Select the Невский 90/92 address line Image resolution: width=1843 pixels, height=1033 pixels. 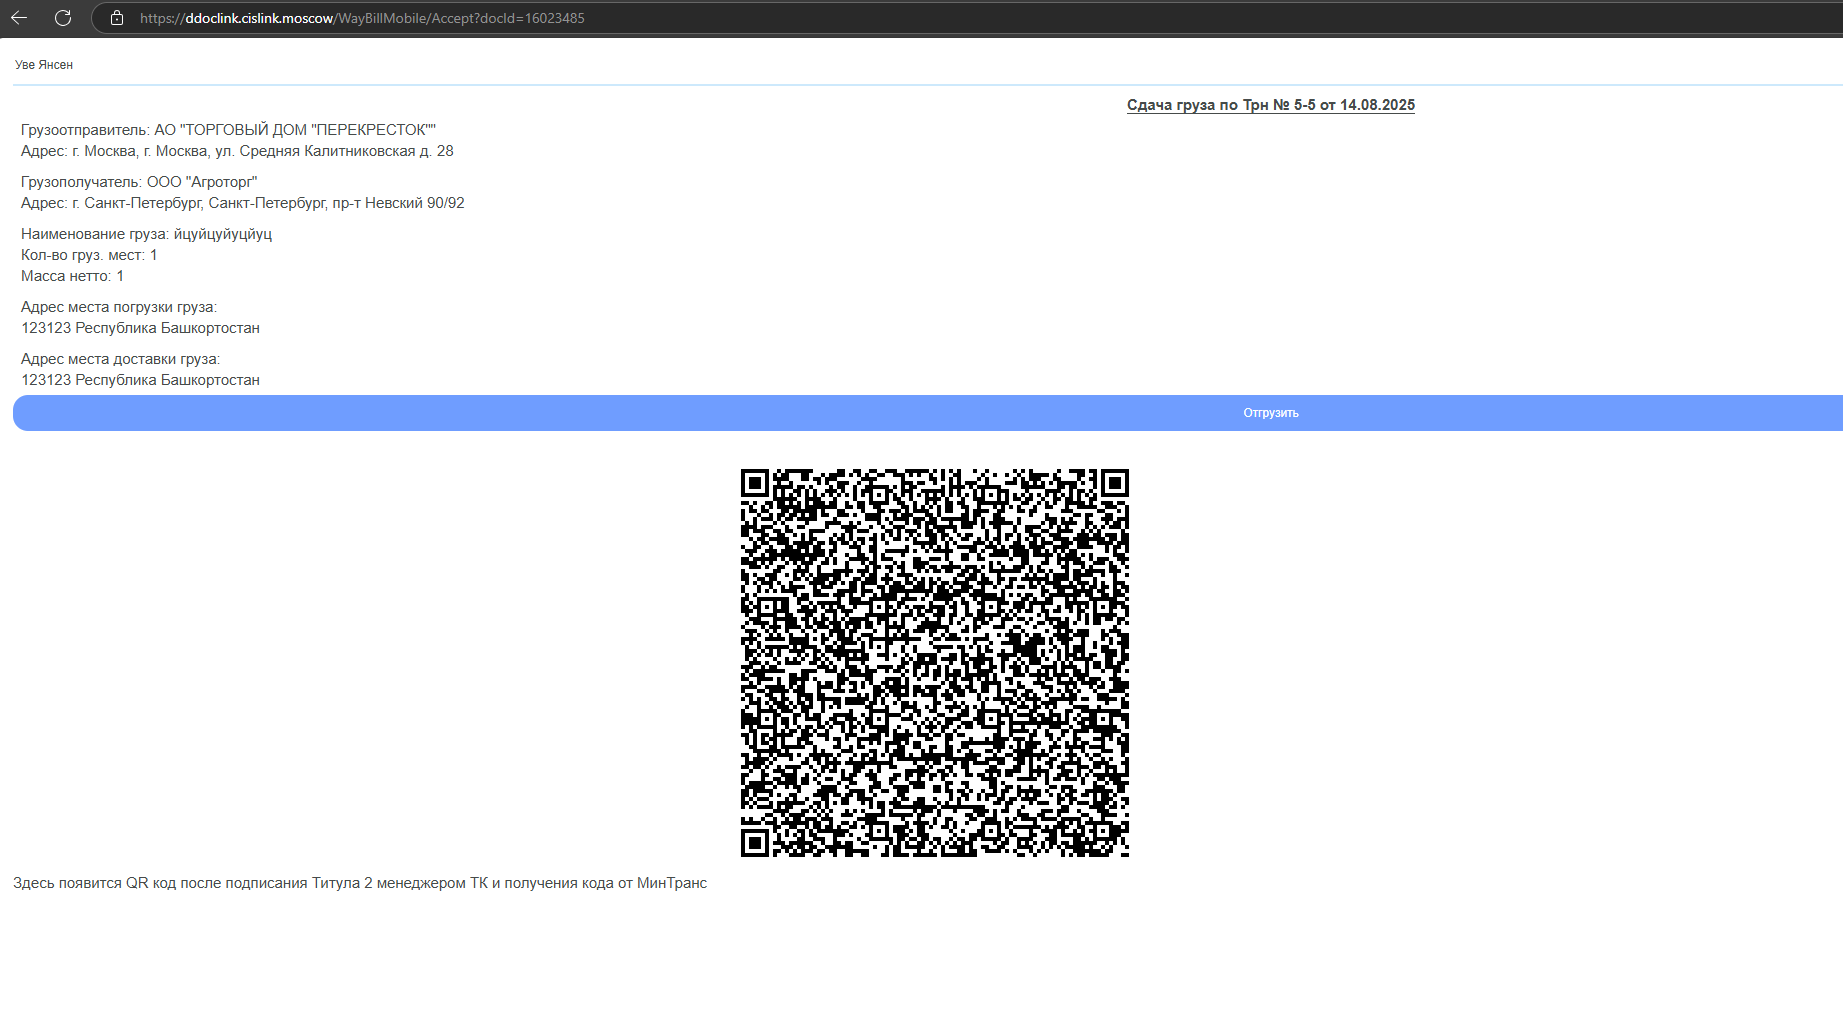243,203
